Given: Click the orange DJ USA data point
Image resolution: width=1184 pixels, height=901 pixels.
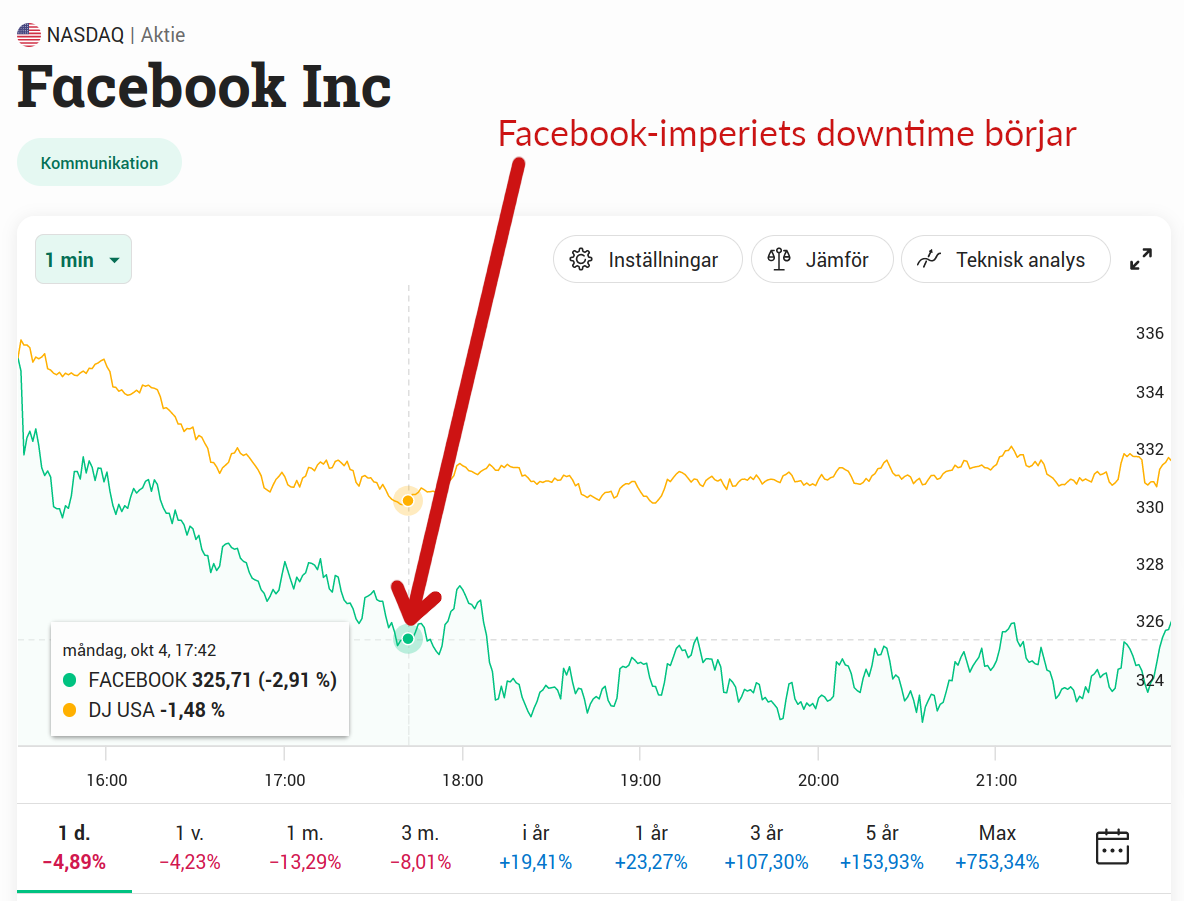Looking at the screenshot, I should pos(408,500).
